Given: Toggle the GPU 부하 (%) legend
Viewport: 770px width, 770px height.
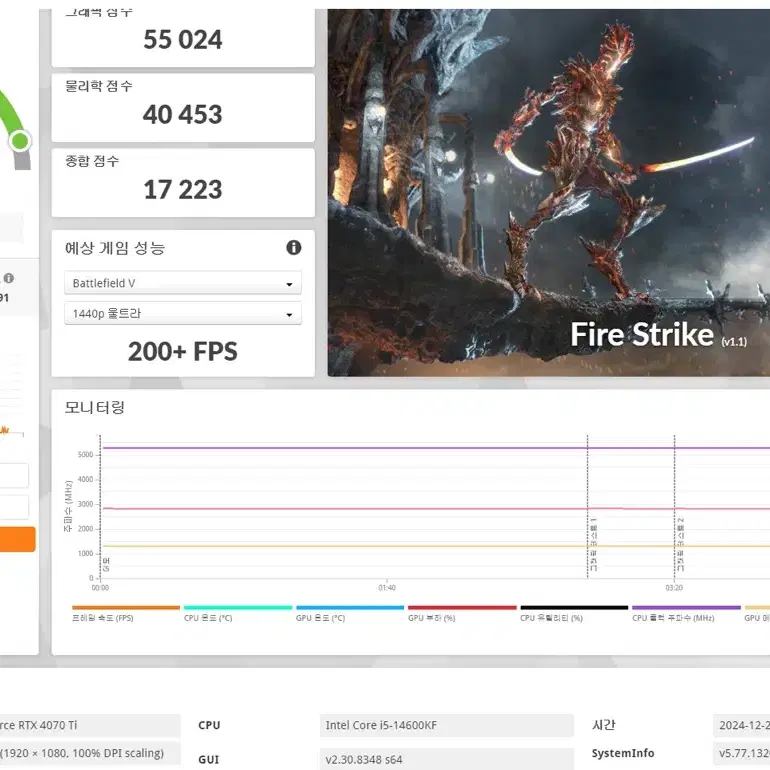Looking at the screenshot, I should [462, 614].
